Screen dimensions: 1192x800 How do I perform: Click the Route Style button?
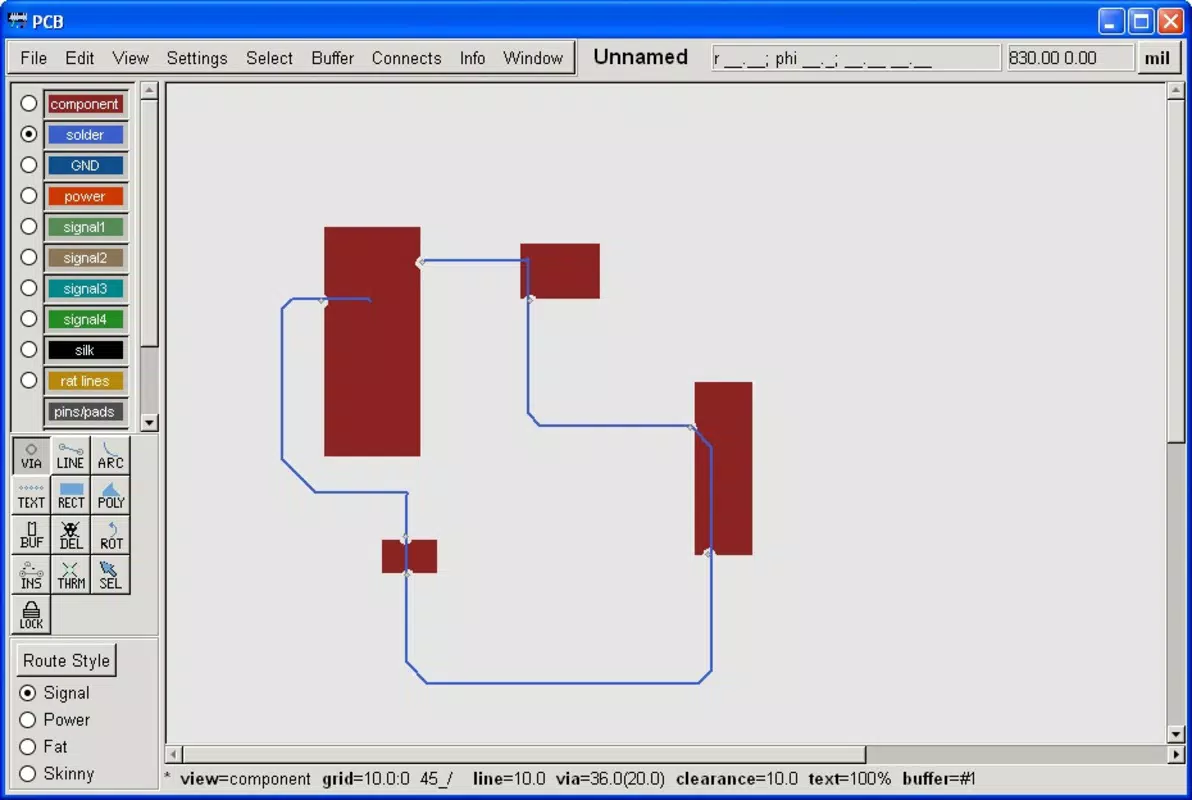[x=66, y=660]
